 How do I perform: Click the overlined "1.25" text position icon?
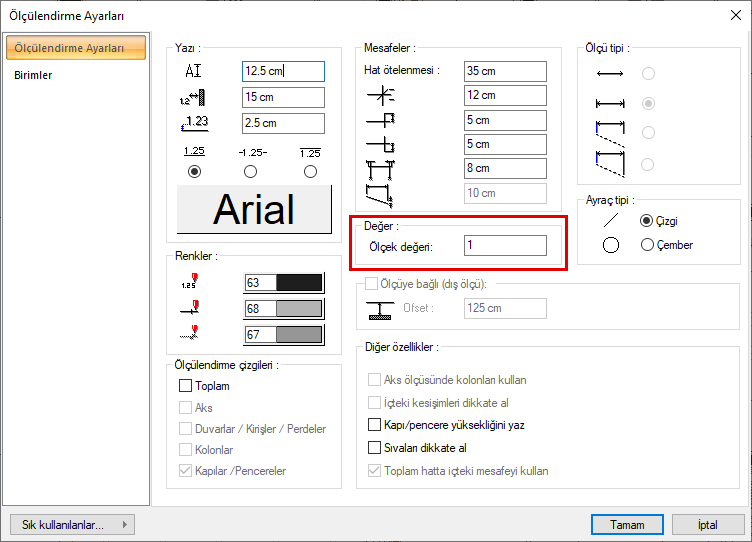310,153
